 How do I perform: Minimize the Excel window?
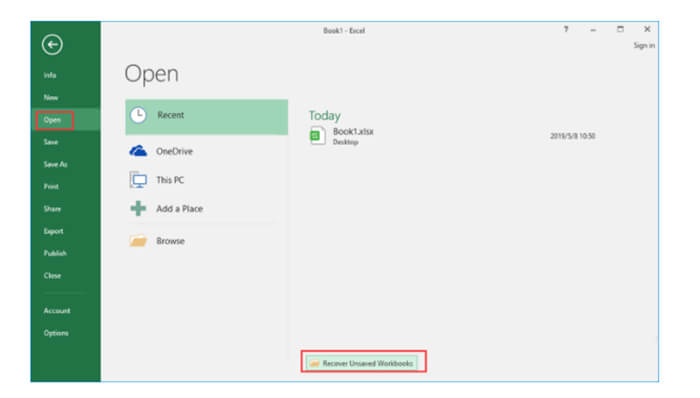pyautogui.click(x=593, y=30)
